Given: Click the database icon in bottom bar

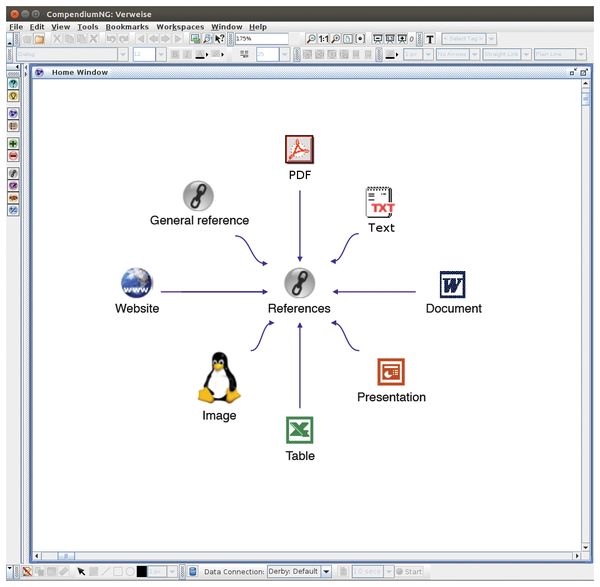Looking at the screenshot, I should 193,571.
